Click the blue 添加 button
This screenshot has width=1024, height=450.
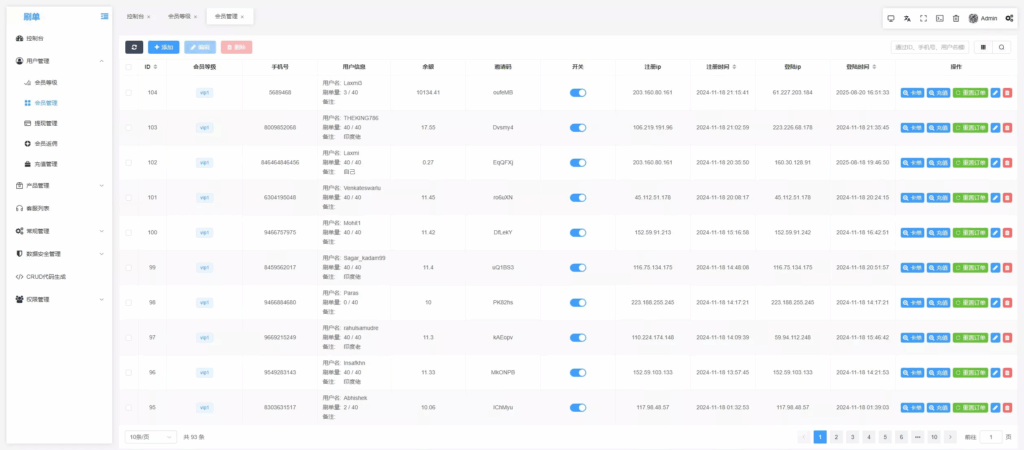click(164, 47)
